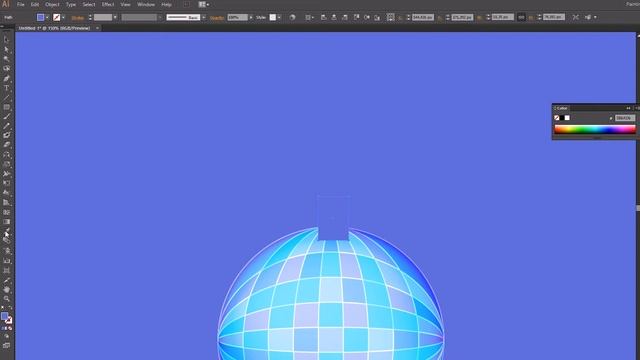Select the Lasso tool
The height and width of the screenshot is (360, 640).
tap(6, 69)
